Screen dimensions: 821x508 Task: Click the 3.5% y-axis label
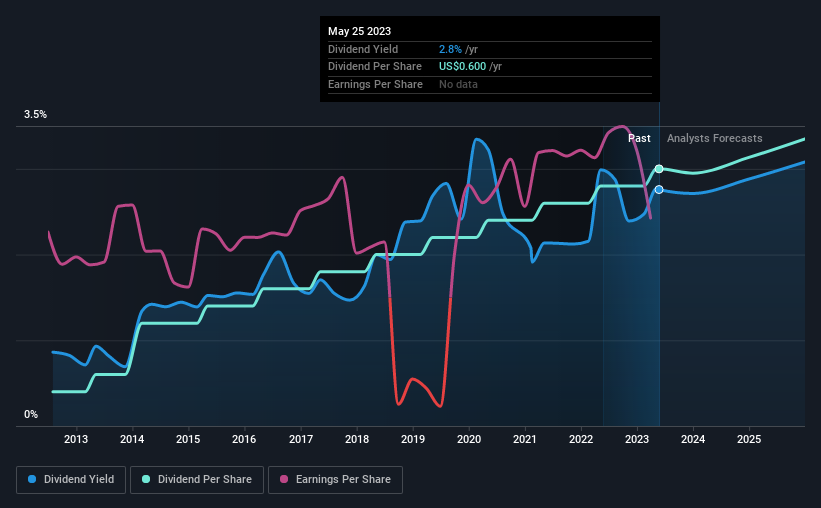coord(35,114)
